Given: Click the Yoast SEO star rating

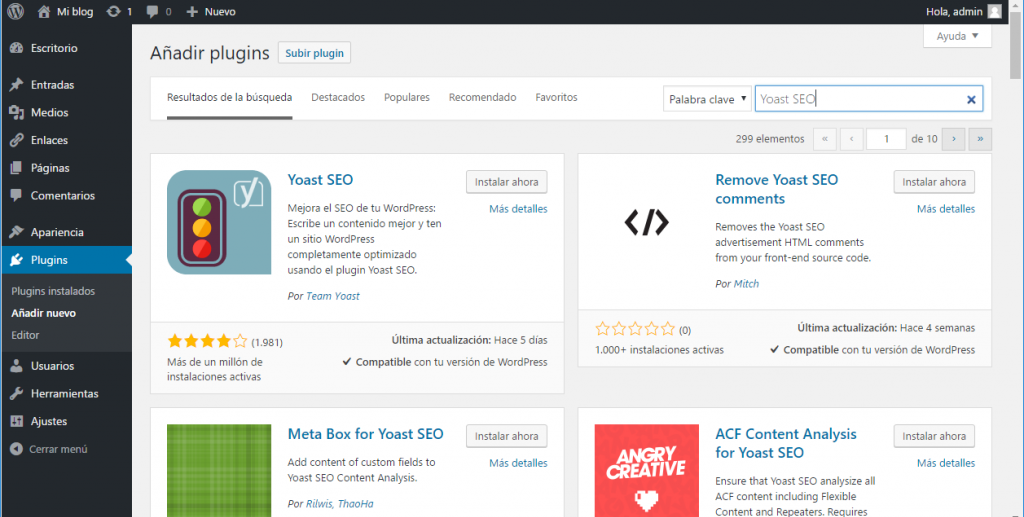Looking at the screenshot, I should [208, 341].
